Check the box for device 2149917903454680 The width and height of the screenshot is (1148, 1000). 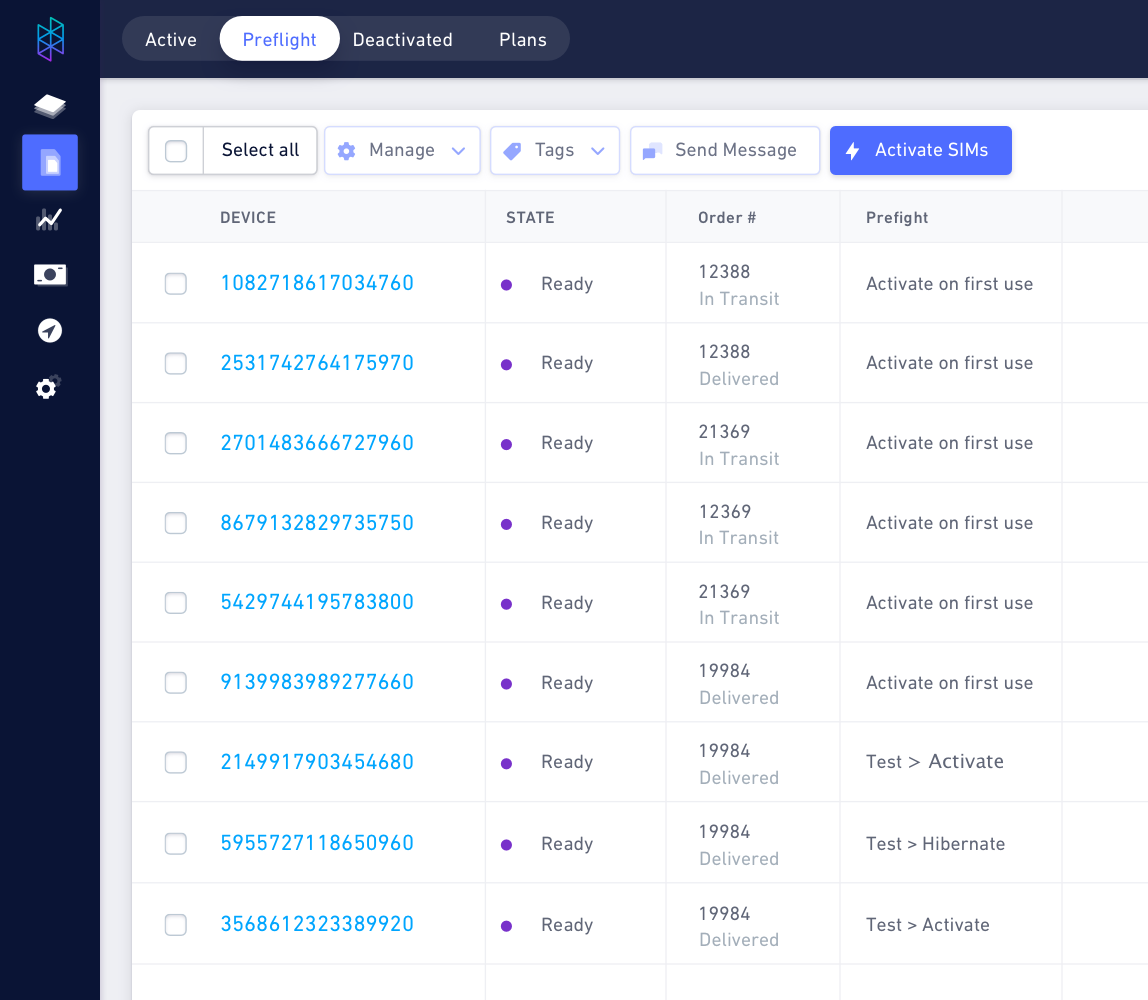(176, 762)
